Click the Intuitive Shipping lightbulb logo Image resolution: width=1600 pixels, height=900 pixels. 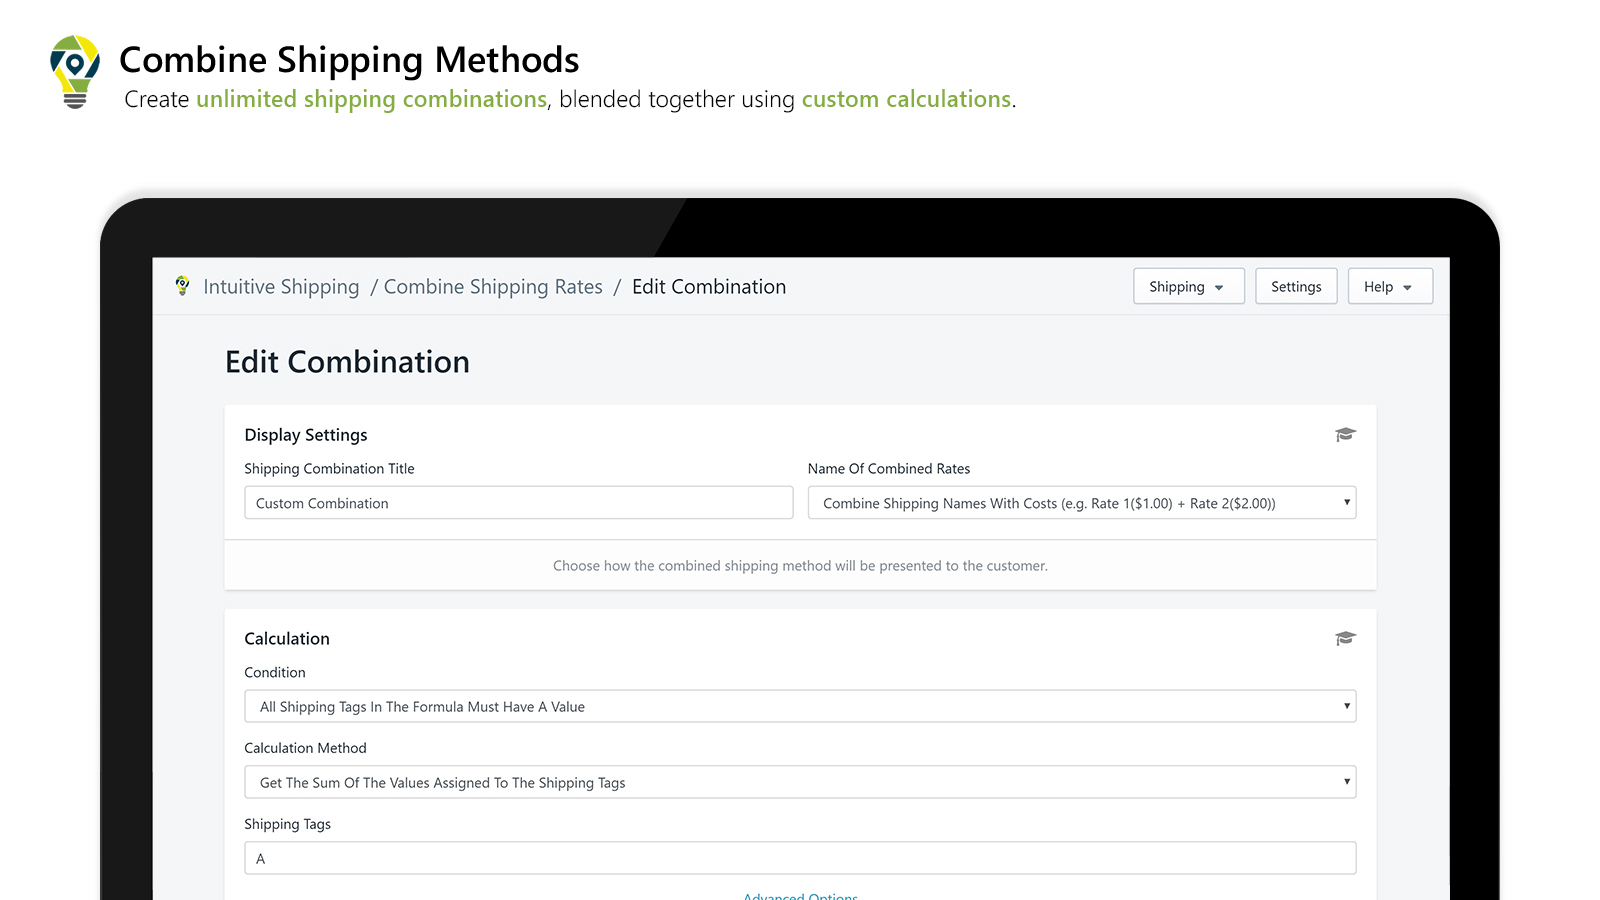point(75,72)
